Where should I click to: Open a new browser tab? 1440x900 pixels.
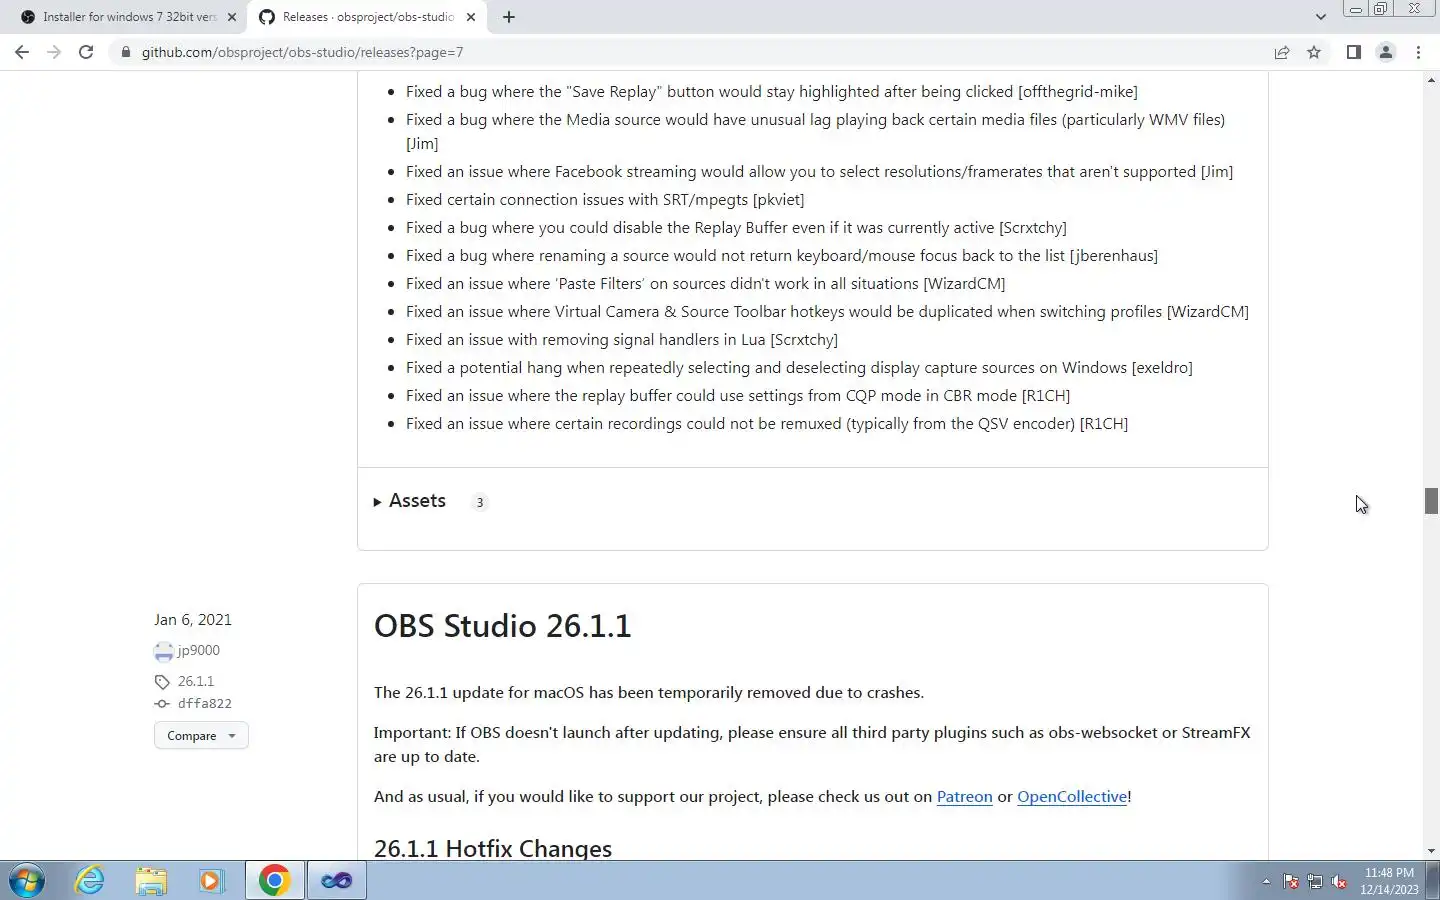(509, 17)
